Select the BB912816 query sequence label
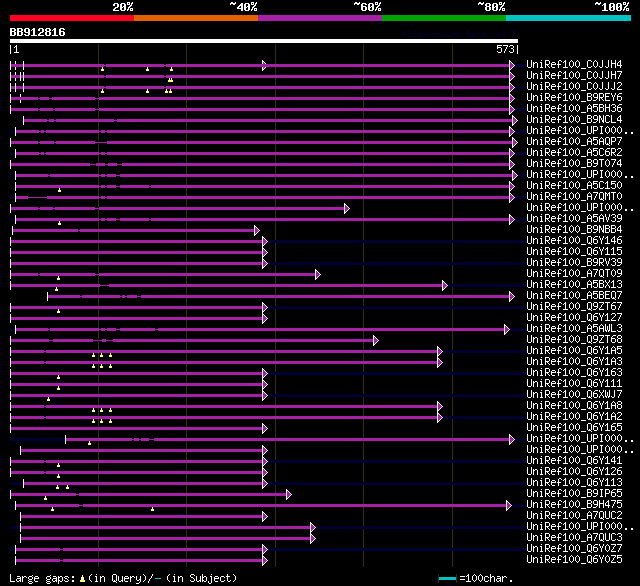The height and width of the screenshot is (586, 640). pos(38,32)
